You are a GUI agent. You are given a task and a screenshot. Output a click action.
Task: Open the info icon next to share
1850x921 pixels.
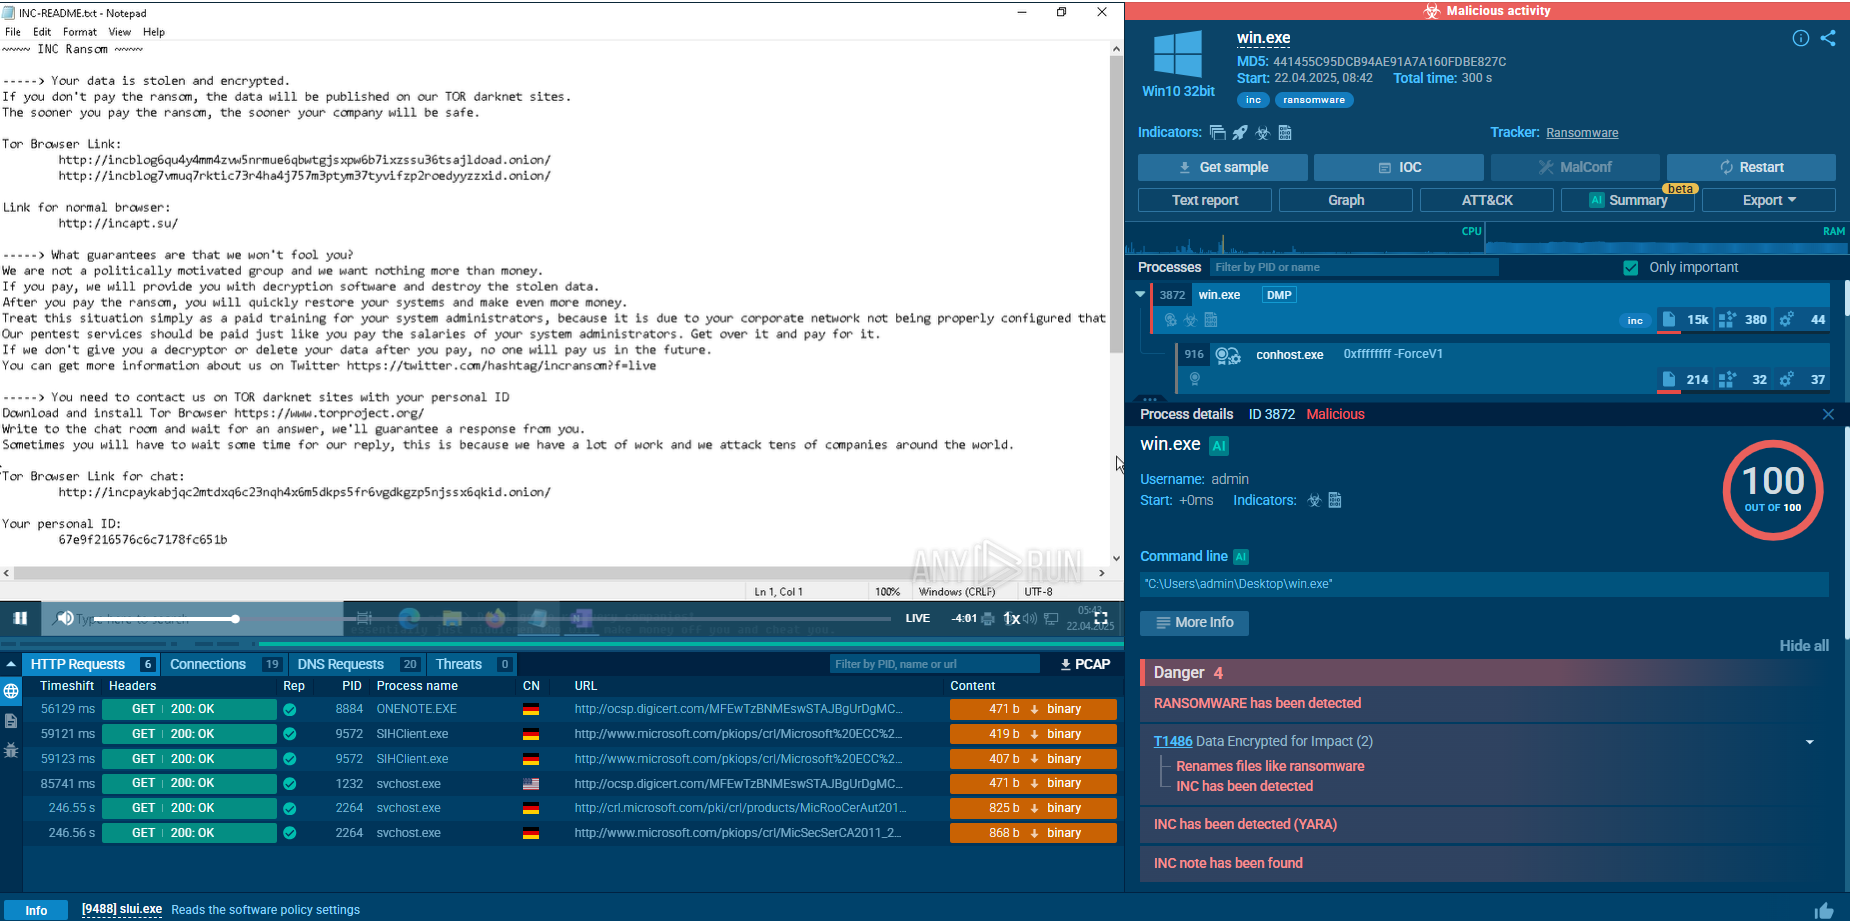pos(1800,38)
